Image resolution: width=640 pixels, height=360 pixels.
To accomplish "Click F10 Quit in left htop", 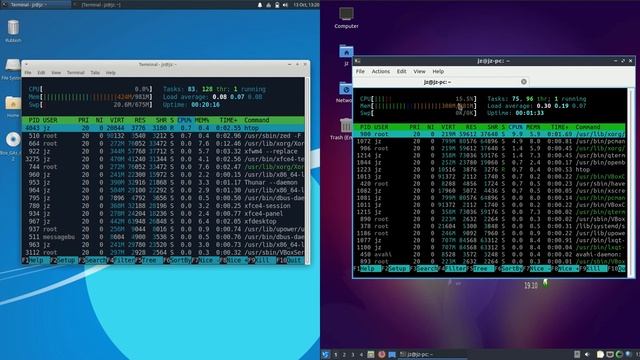I will [291, 260].
